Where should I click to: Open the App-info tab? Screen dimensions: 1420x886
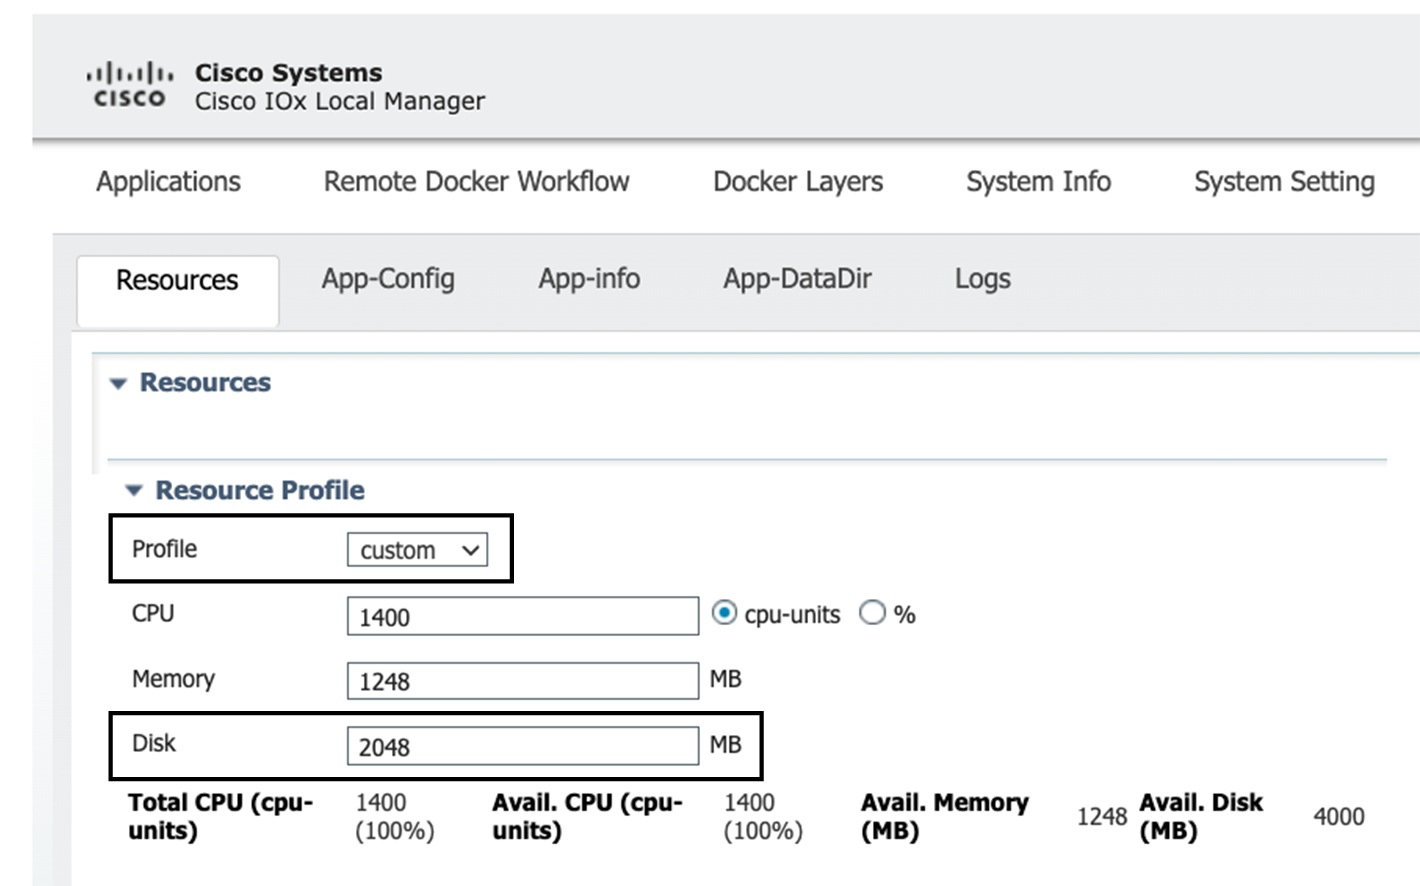pyautogui.click(x=589, y=279)
